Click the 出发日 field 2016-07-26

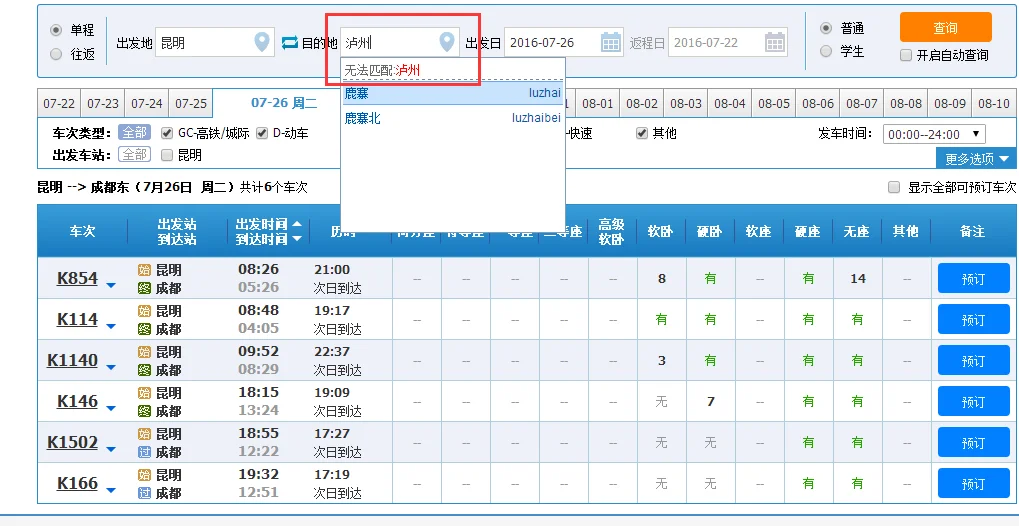click(563, 43)
